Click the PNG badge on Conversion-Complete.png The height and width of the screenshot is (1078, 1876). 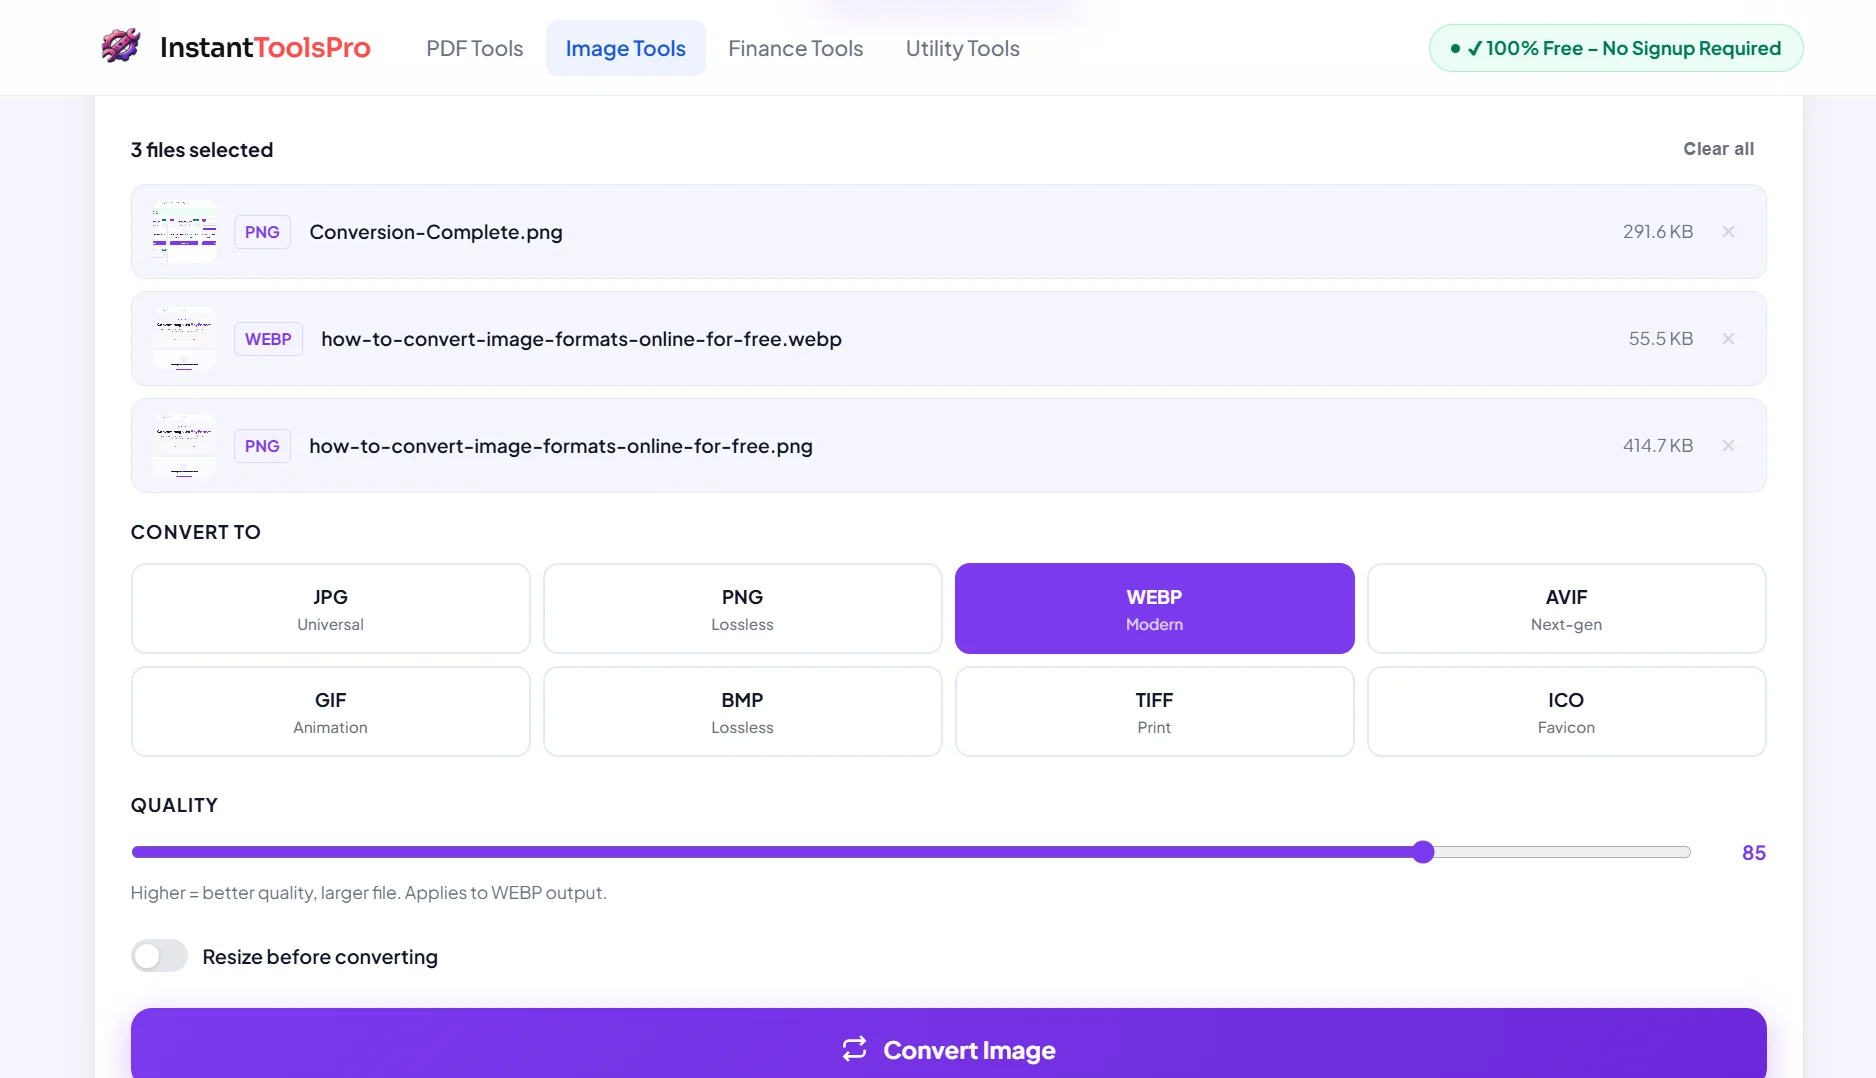262,232
